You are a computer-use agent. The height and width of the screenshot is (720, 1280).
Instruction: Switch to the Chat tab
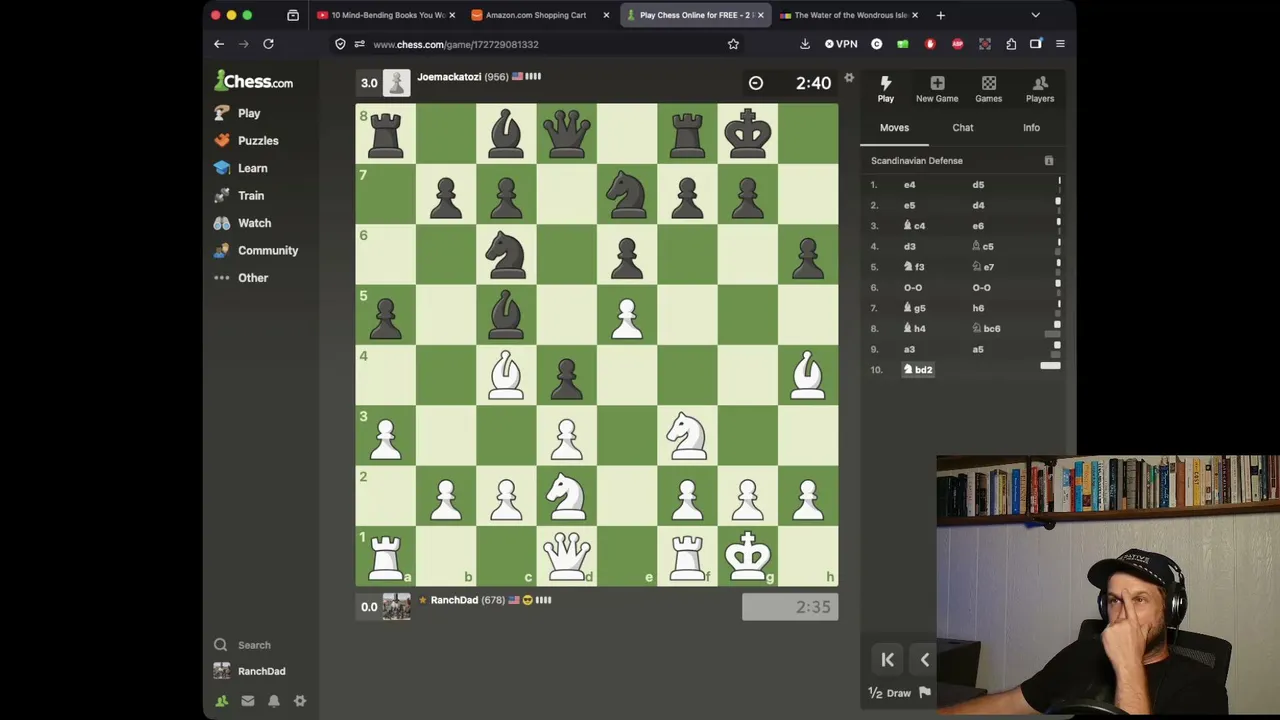[x=963, y=128]
